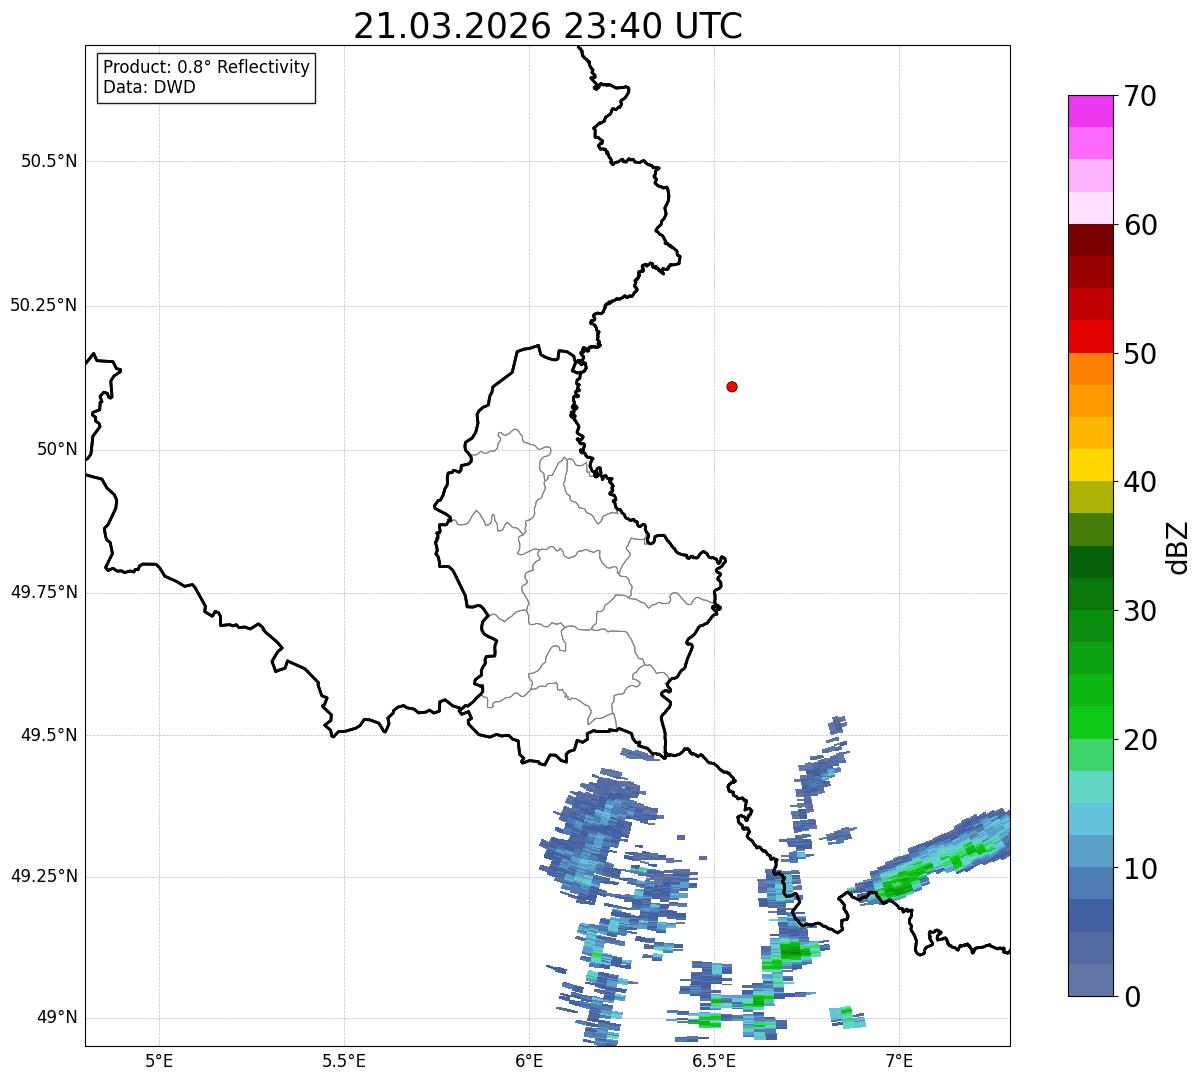Click the colorbar tick label 10
The image size is (1202, 1081).
tap(1140, 868)
